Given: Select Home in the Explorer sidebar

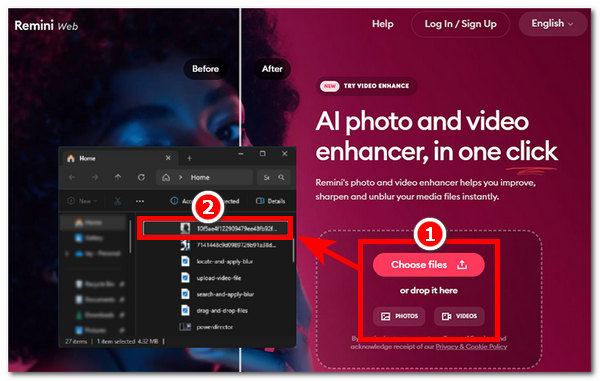Looking at the screenshot, I should (x=93, y=222).
